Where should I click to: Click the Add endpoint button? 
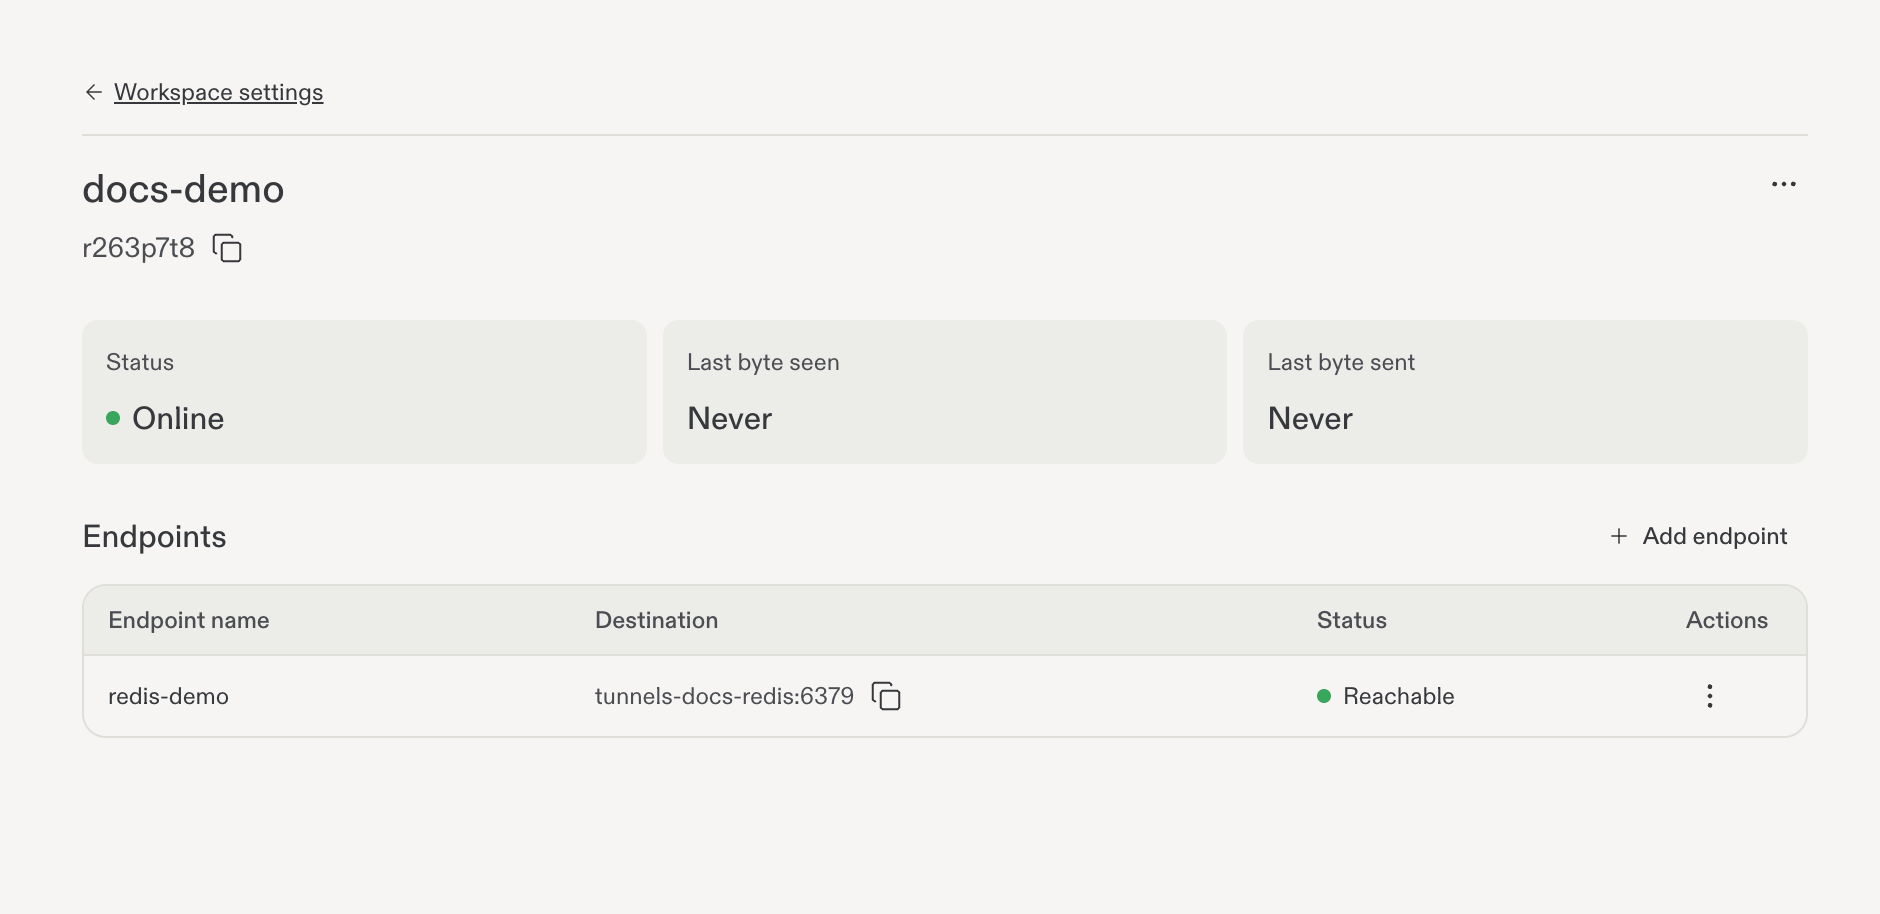click(x=1699, y=536)
